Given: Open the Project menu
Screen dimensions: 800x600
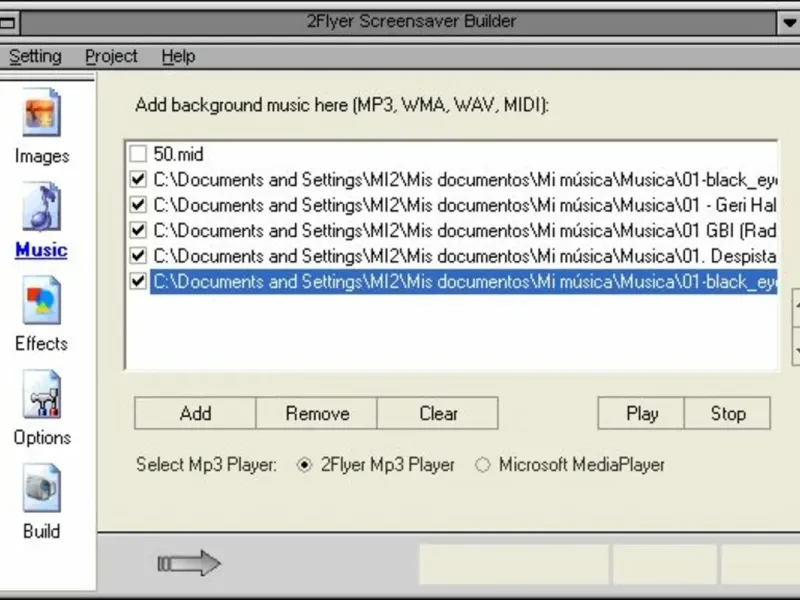Looking at the screenshot, I should [x=111, y=56].
